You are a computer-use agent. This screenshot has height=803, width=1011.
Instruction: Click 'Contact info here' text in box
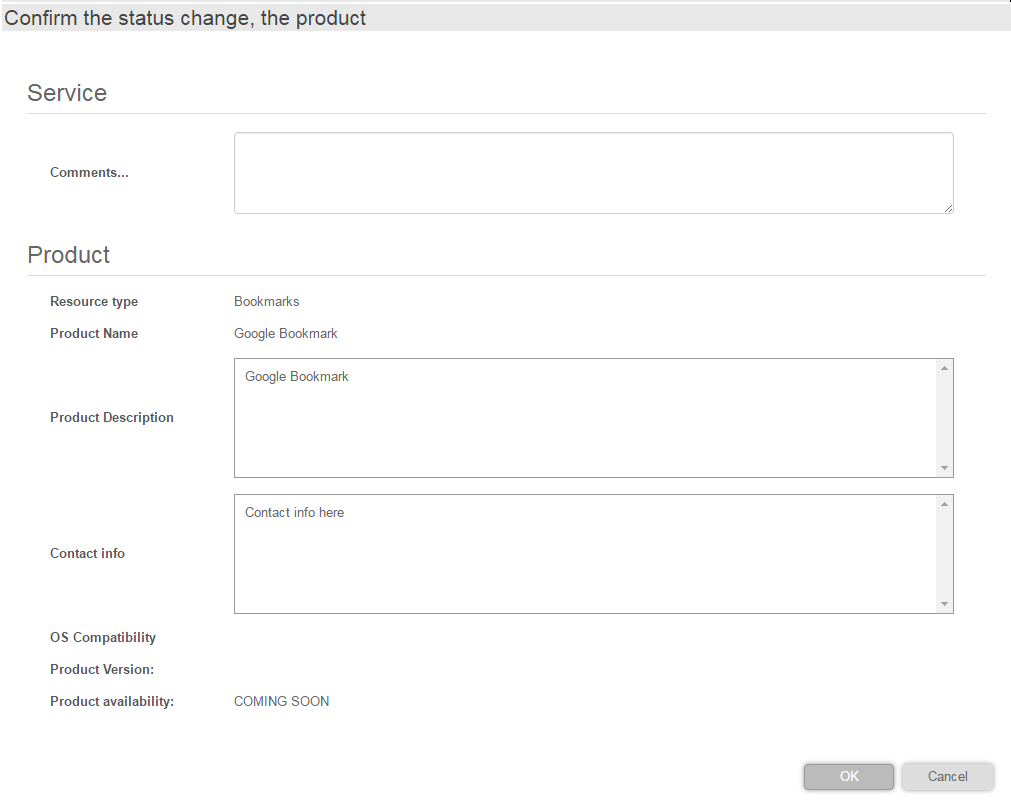click(294, 512)
